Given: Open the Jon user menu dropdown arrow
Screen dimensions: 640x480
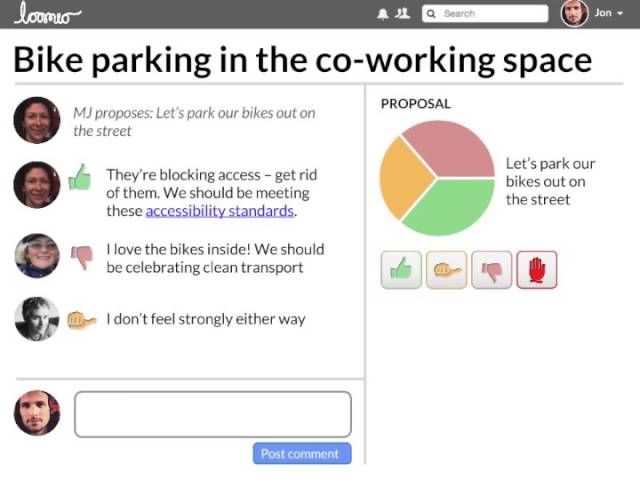Looking at the screenshot, I should (x=620, y=13).
